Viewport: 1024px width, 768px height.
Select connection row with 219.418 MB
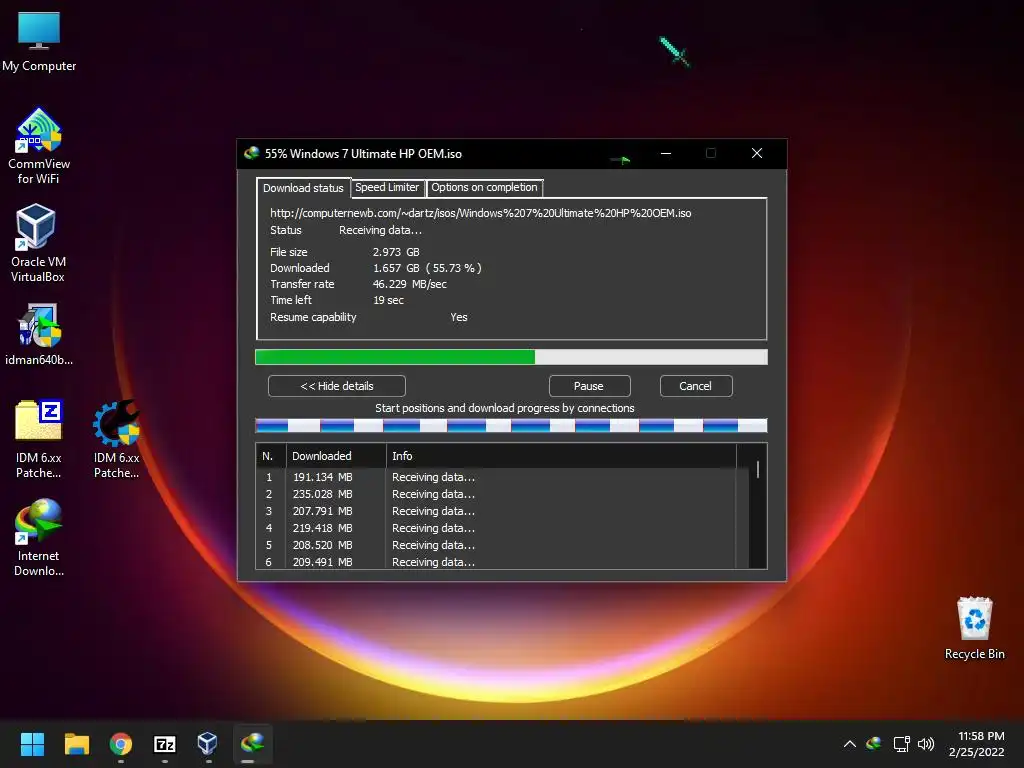[x=502, y=528]
